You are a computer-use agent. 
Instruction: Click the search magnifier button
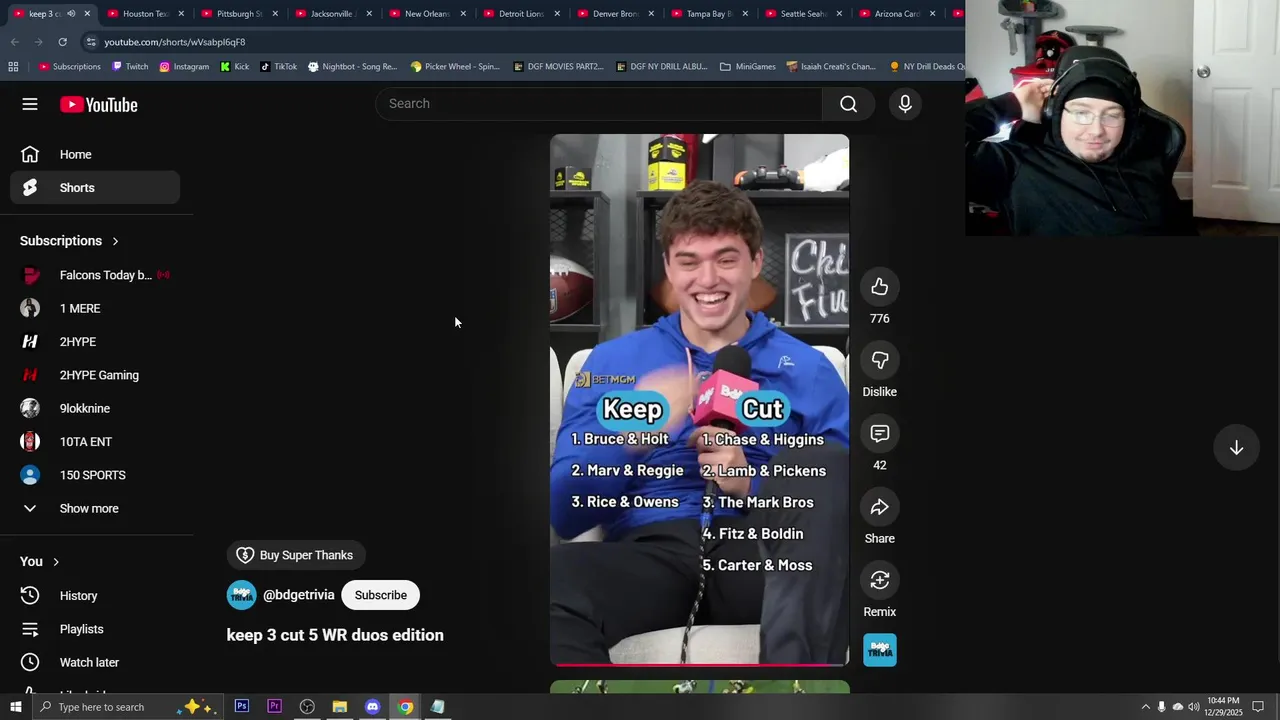click(848, 104)
